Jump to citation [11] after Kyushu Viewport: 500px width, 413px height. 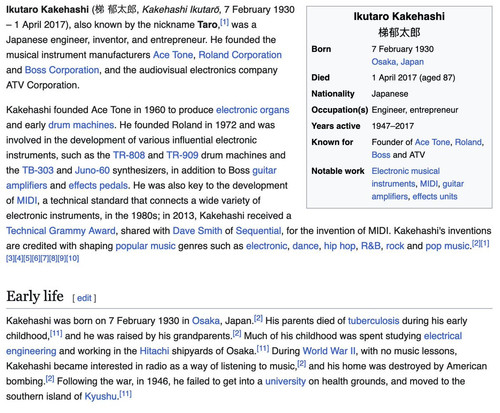tap(126, 394)
